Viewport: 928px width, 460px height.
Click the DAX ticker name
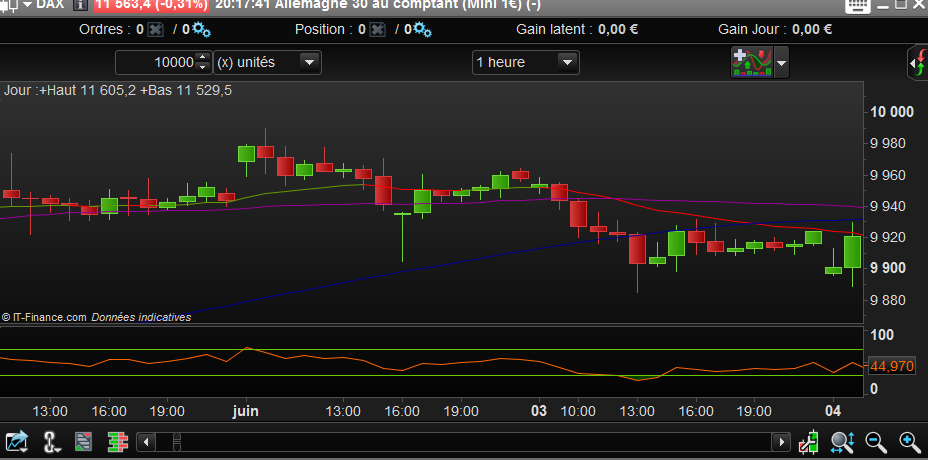coord(50,5)
